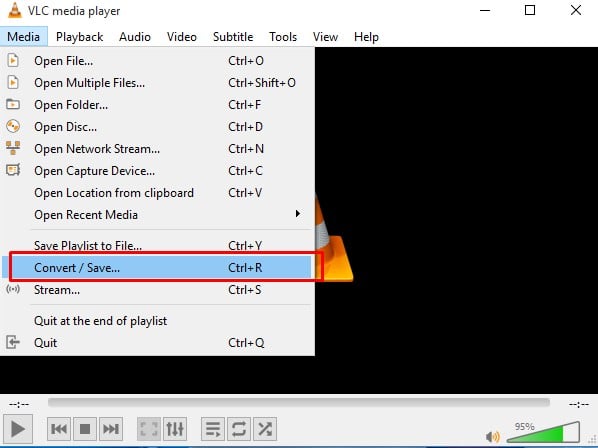The width and height of the screenshot is (598, 448).
Task: Choose Quit from Media menu
Action: click(x=157, y=343)
